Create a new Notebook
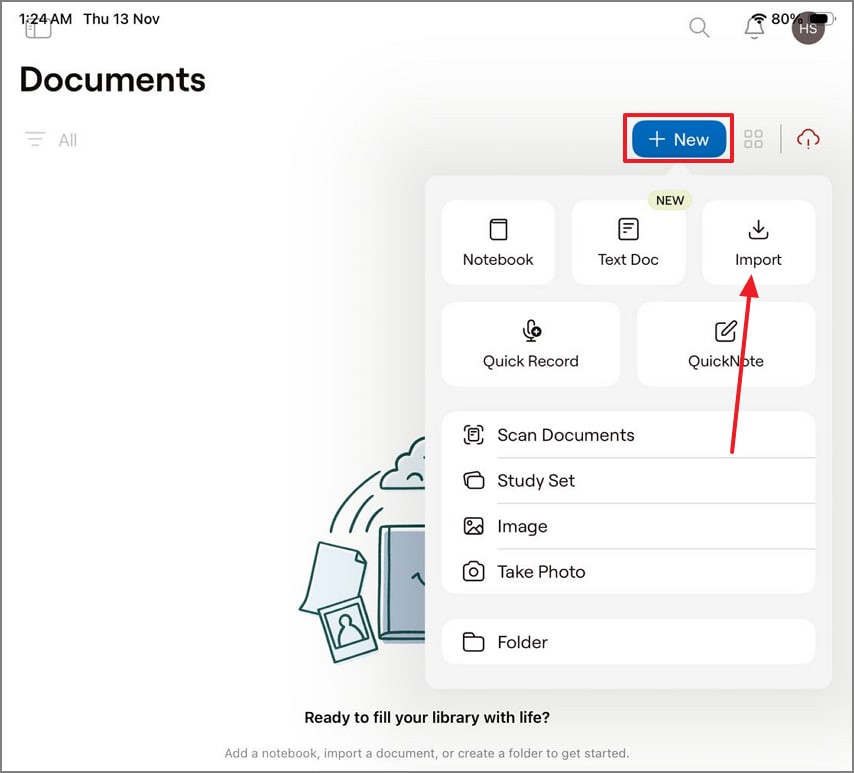The height and width of the screenshot is (773, 854). pyautogui.click(x=497, y=242)
